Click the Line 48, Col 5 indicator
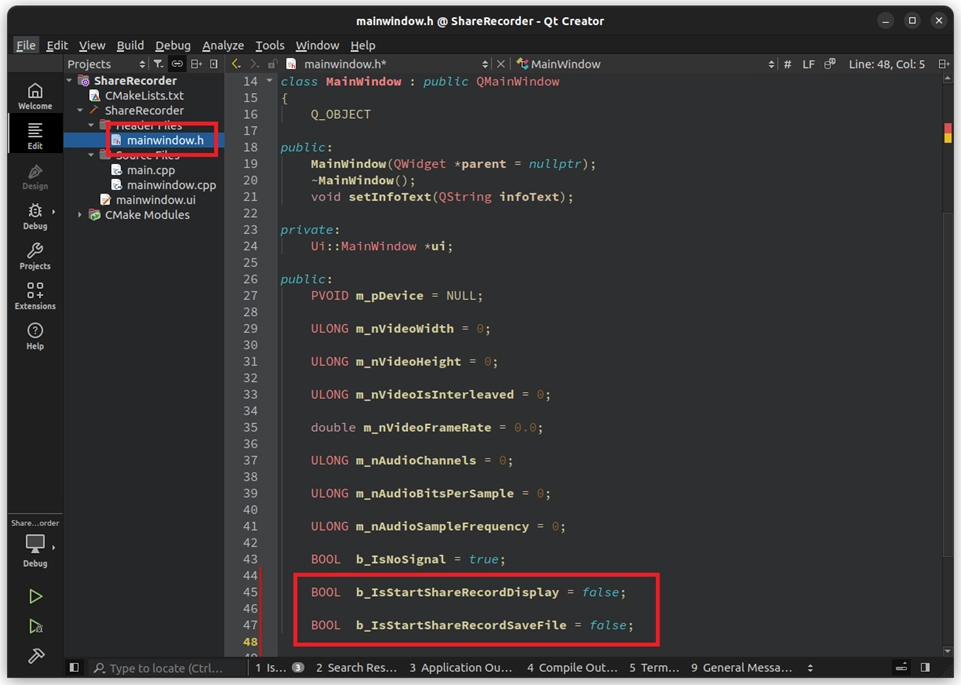Viewport: 961px width, 685px height. click(886, 64)
